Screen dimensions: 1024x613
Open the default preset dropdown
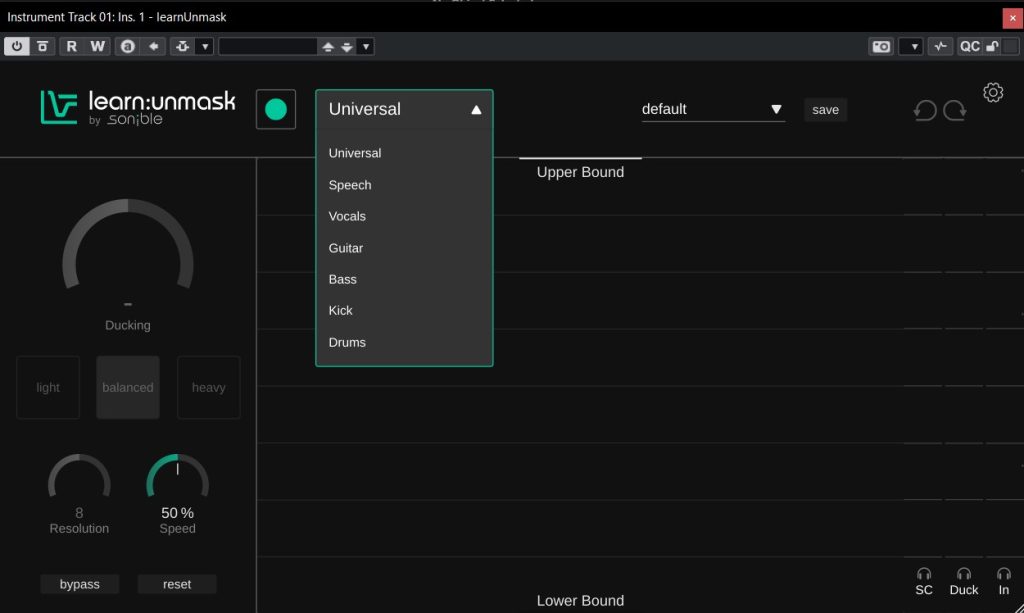click(712, 109)
